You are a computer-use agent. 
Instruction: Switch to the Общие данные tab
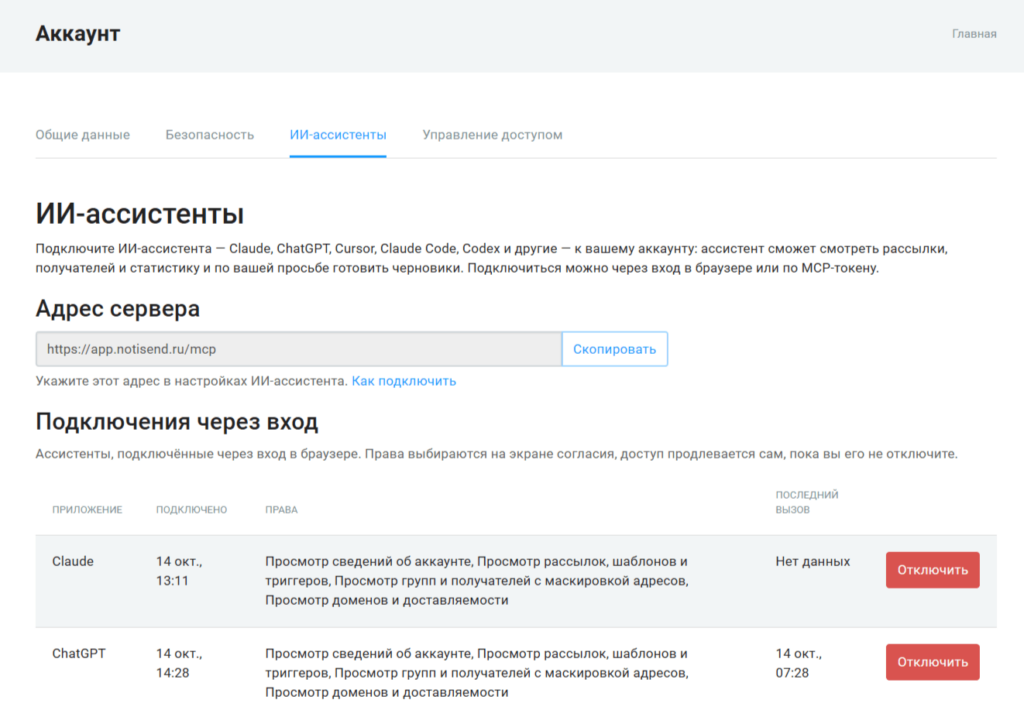tap(82, 135)
